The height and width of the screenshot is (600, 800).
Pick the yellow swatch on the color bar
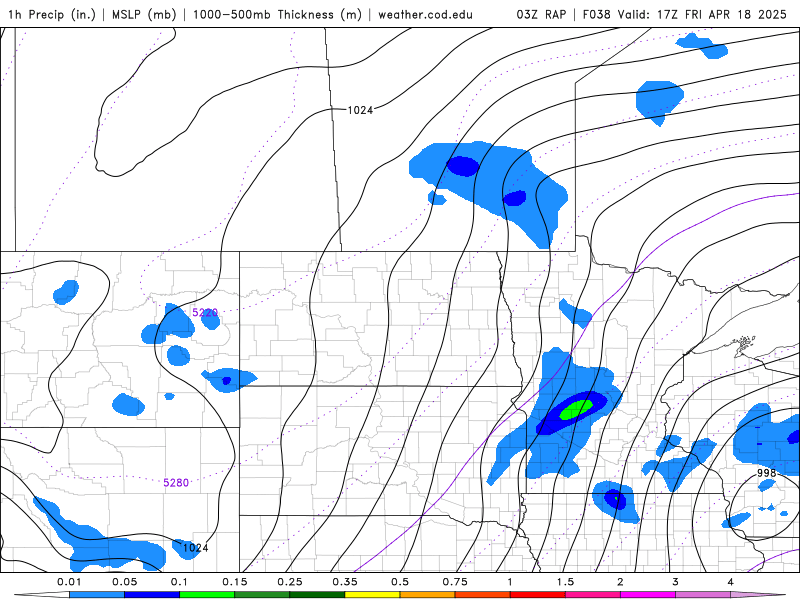coord(372,595)
